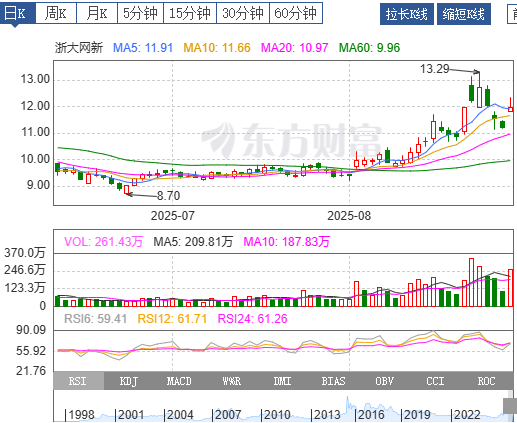This screenshot has height=423, width=517.
Task: Switch to the DMI indicator tab
Action: point(282,381)
